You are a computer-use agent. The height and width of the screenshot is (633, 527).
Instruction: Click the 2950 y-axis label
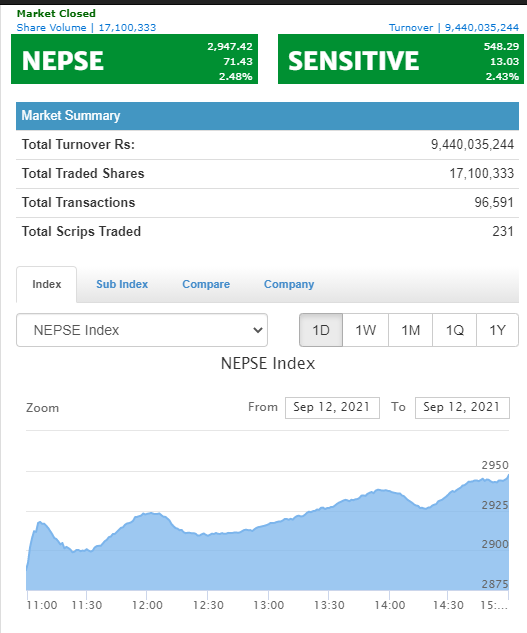click(495, 465)
